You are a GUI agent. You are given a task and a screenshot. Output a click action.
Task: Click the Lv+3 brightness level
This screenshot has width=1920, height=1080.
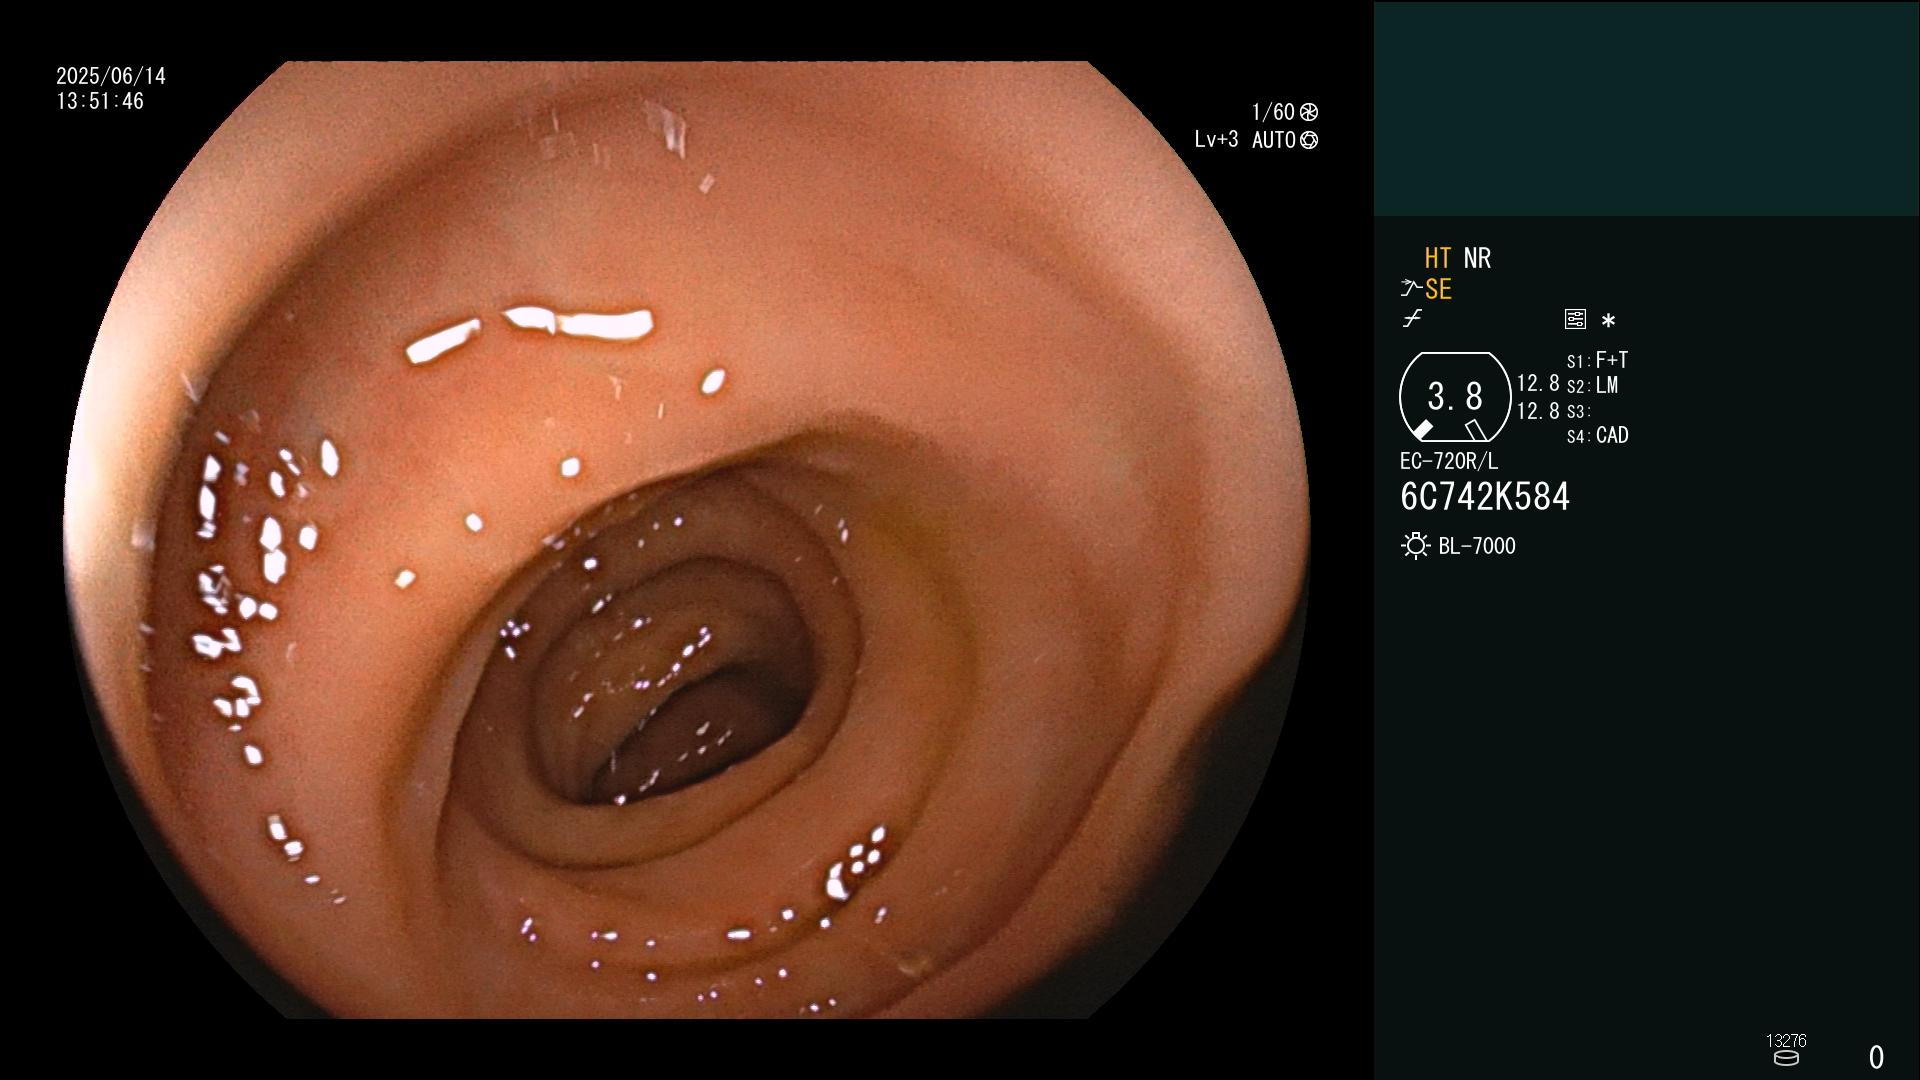pos(1216,139)
